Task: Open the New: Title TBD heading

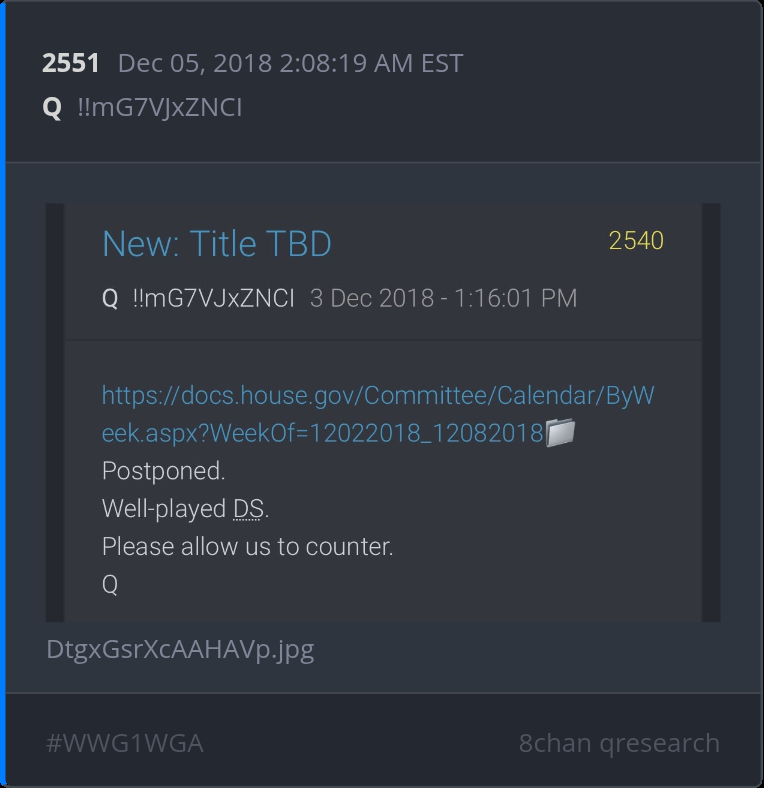Action: [x=217, y=244]
